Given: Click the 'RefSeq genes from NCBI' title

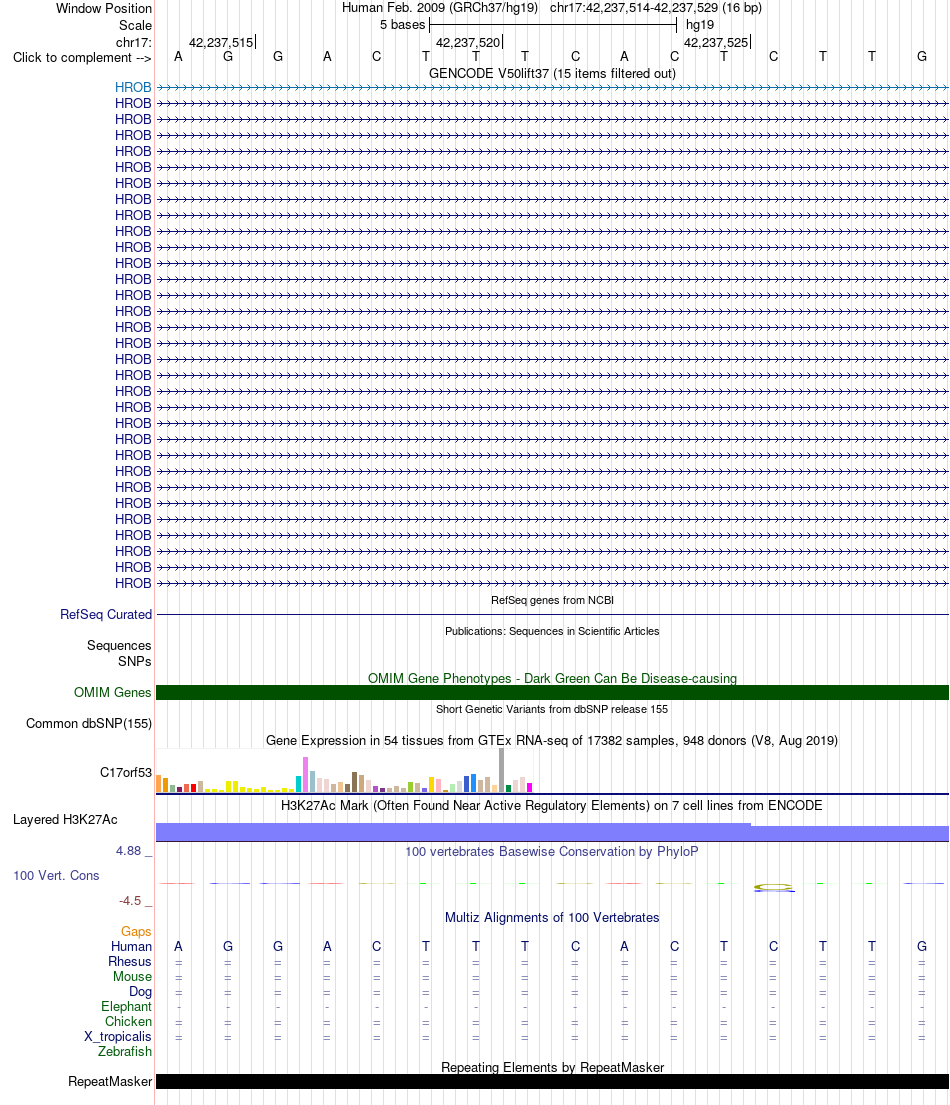Looking at the screenshot, I should [x=553, y=600].
